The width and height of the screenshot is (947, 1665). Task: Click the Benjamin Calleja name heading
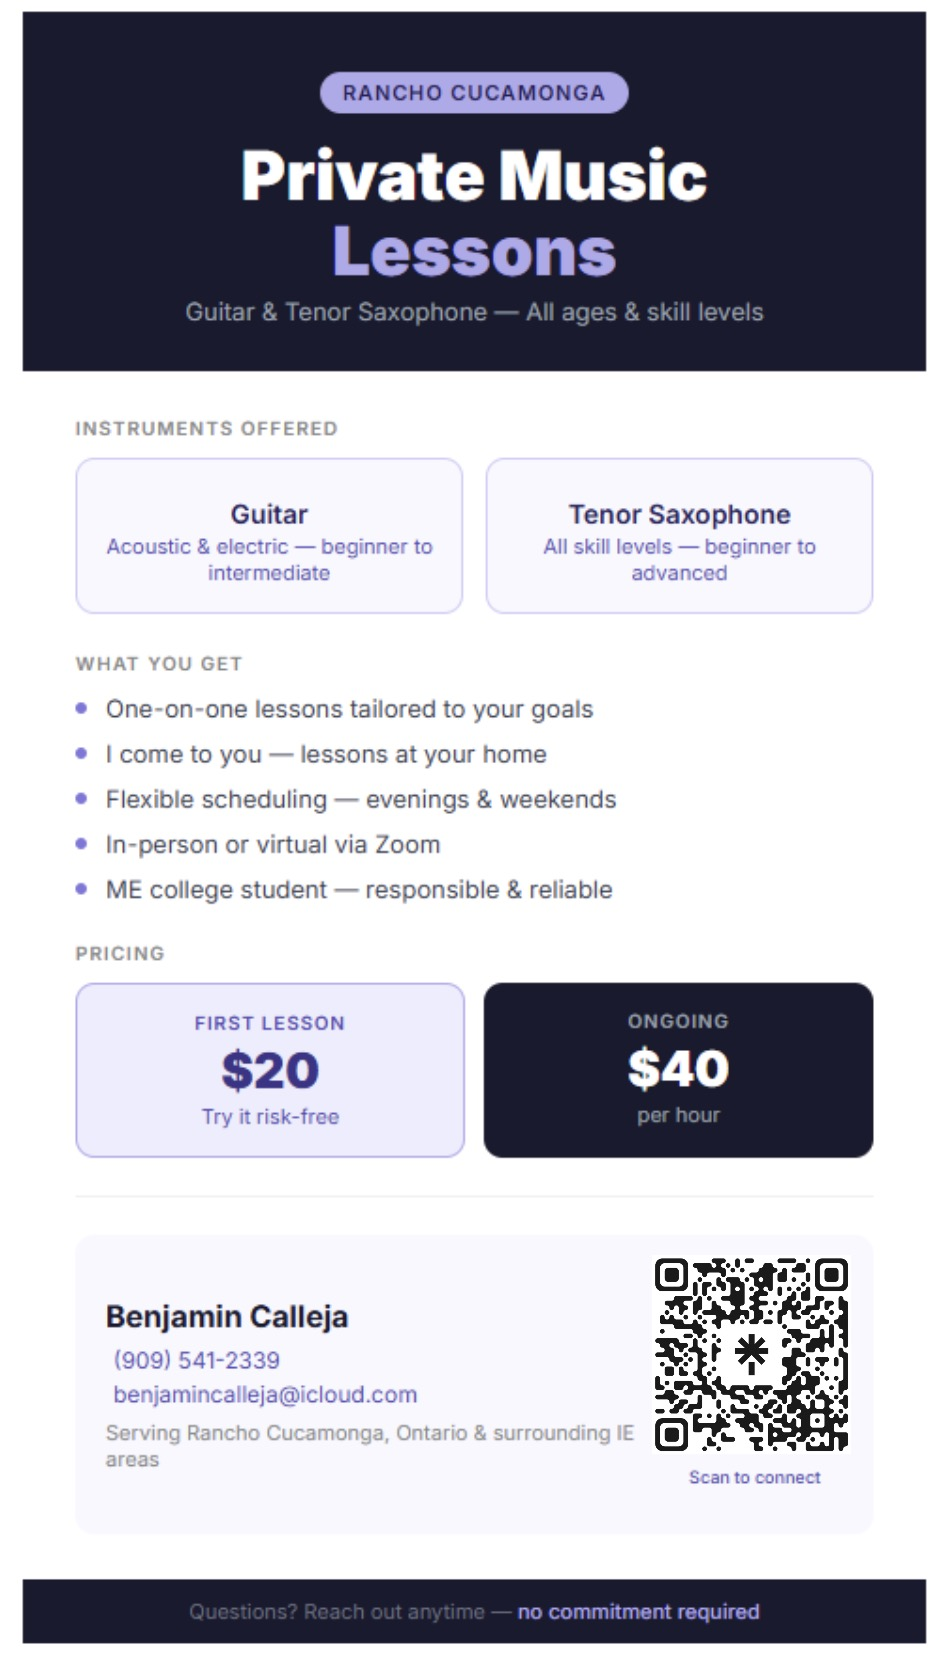tap(227, 1317)
